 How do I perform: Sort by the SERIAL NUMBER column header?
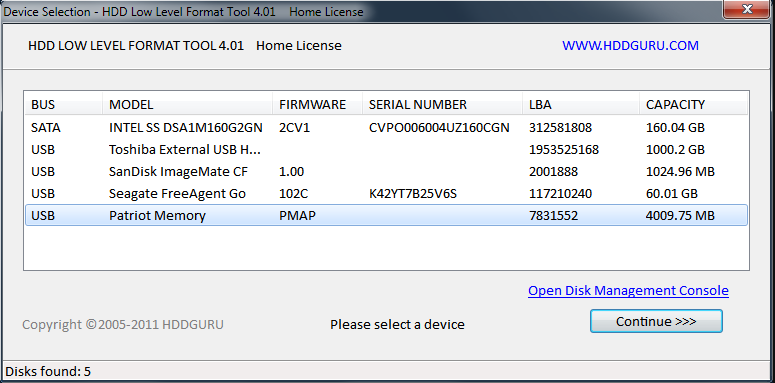(442, 105)
